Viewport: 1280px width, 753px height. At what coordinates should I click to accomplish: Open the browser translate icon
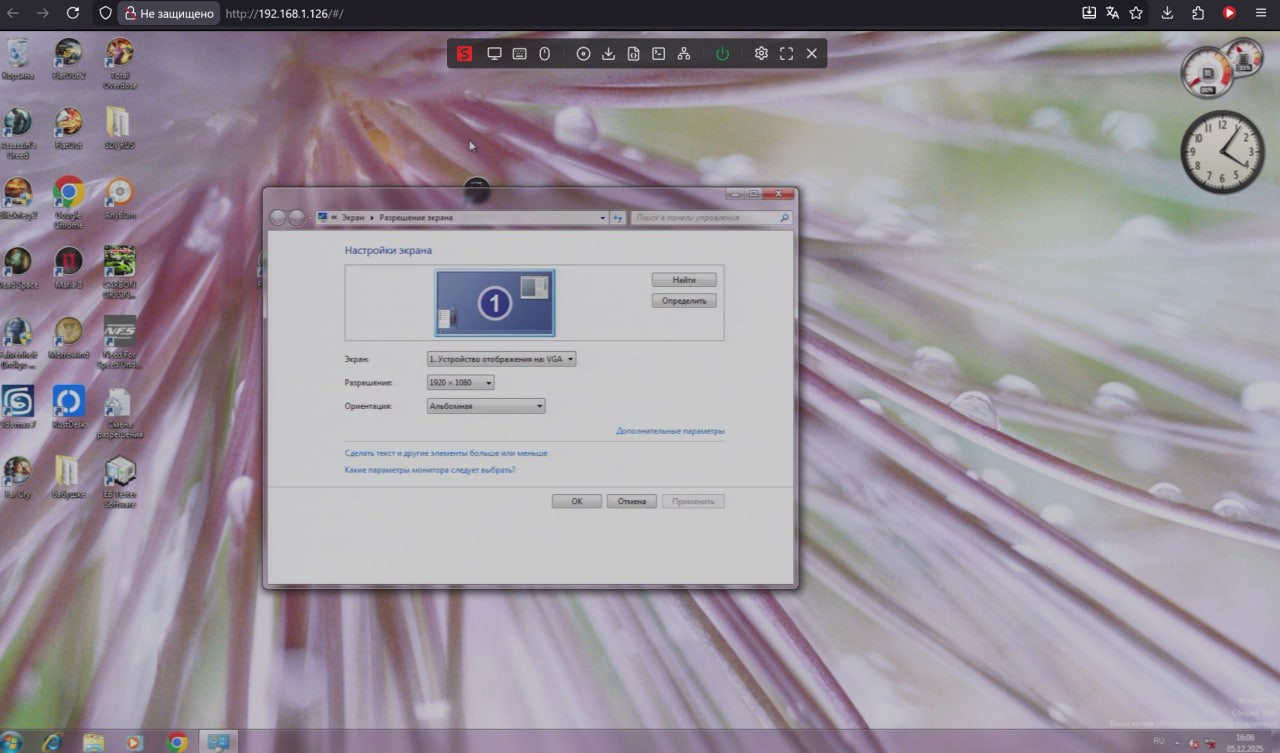pos(1113,13)
